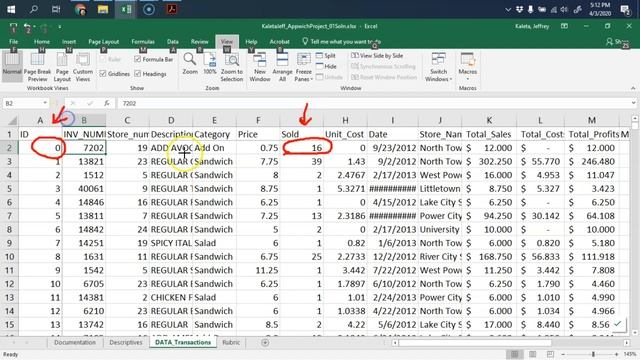The image size is (640, 360).
Task: Save workbook from Quick Access Toolbar
Action: (x=13, y=27)
